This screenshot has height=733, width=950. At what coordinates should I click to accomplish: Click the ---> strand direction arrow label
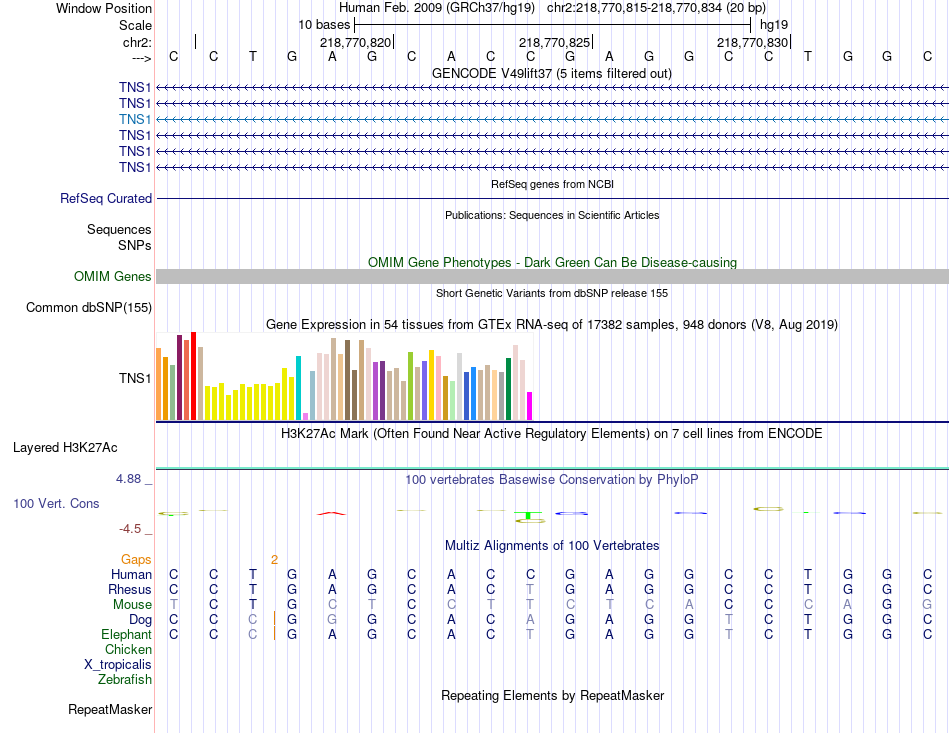click(141, 58)
